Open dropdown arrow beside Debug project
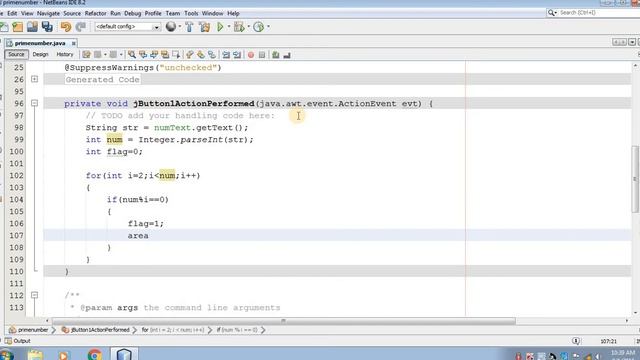The width and height of the screenshot is (640, 360). 249,27
